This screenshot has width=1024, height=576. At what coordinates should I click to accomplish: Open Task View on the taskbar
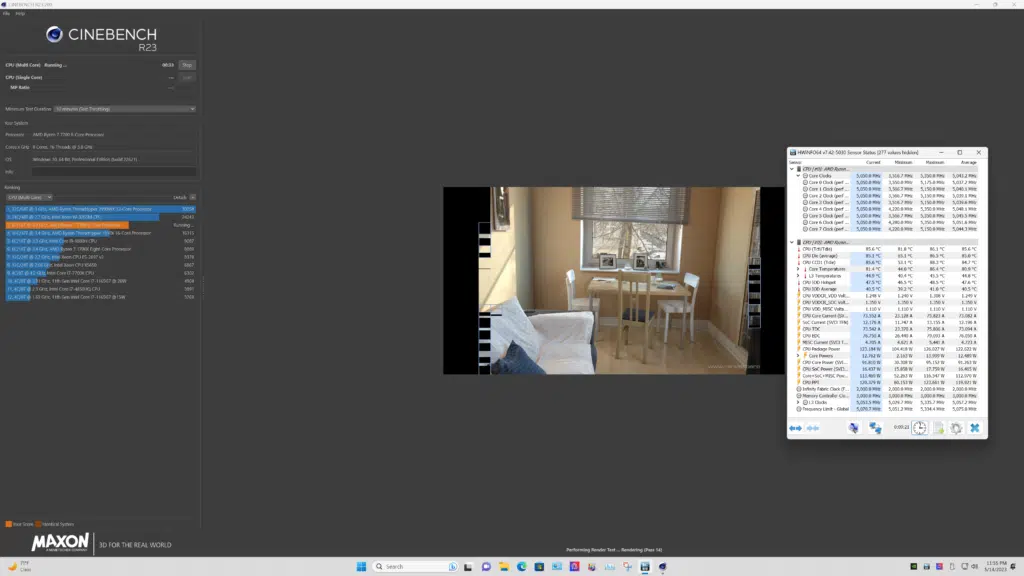click(468, 567)
